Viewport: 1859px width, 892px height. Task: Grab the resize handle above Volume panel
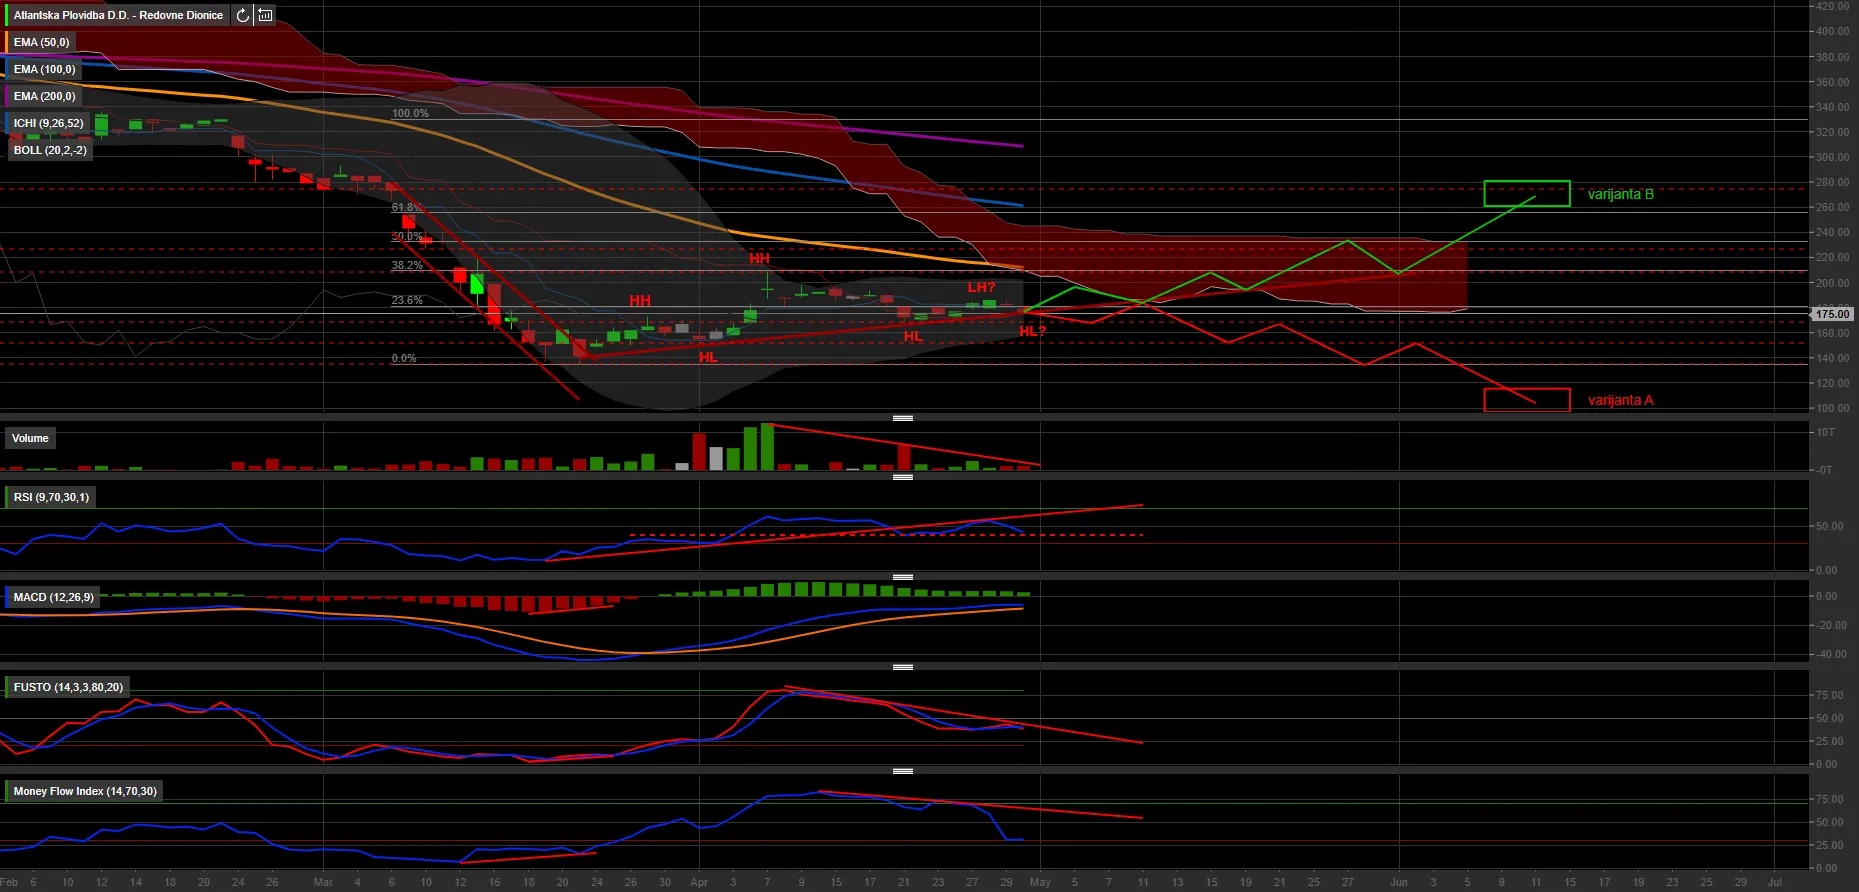(x=903, y=417)
